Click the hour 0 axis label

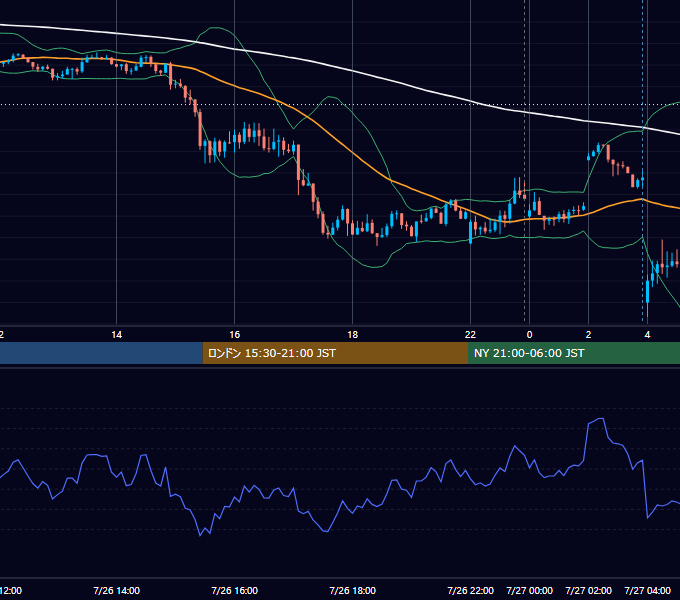pos(530,335)
